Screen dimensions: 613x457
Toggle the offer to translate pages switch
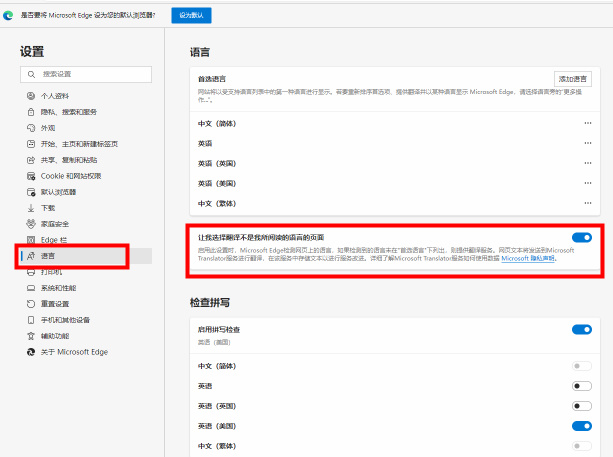coord(582,237)
